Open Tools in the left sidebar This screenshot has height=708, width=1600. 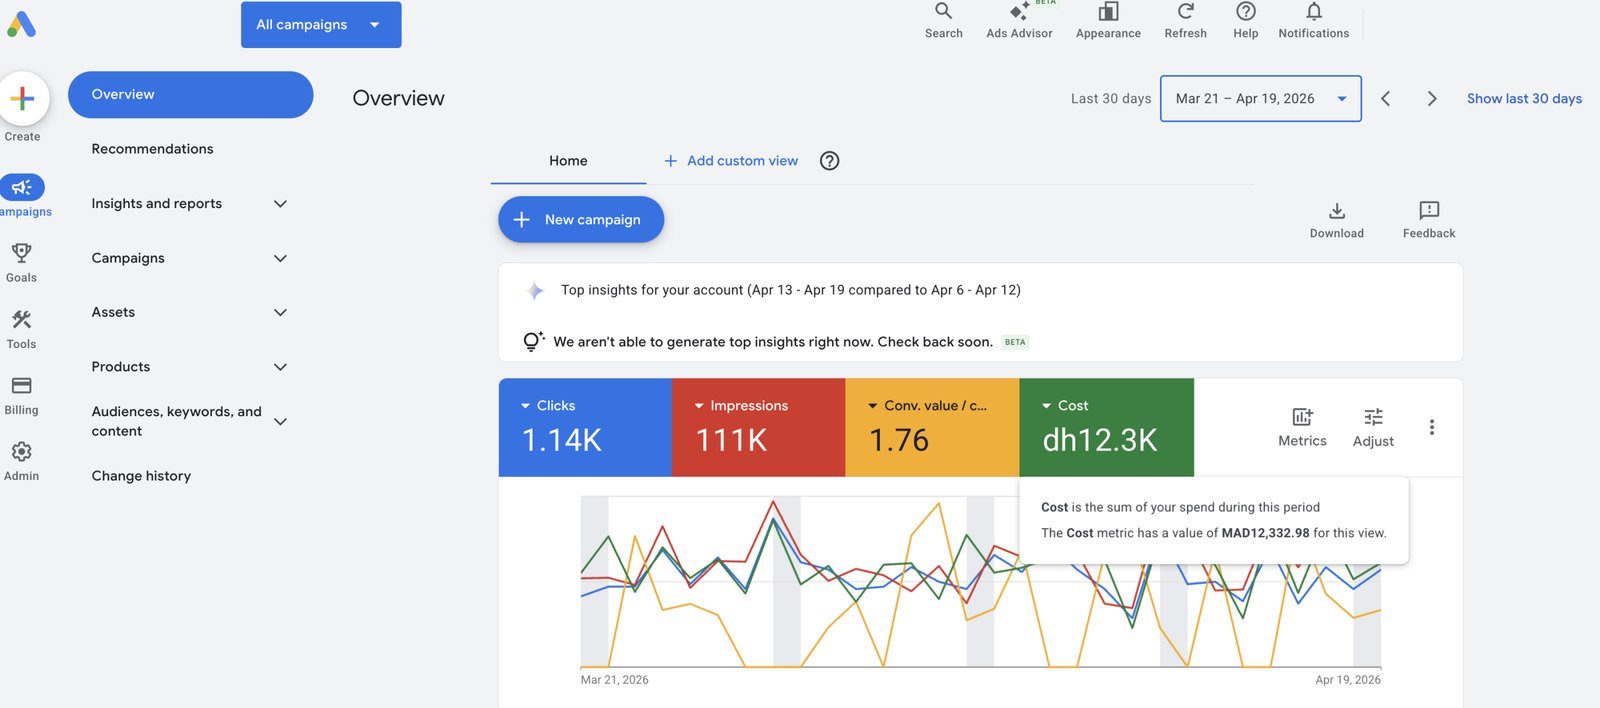pos(21,329)
